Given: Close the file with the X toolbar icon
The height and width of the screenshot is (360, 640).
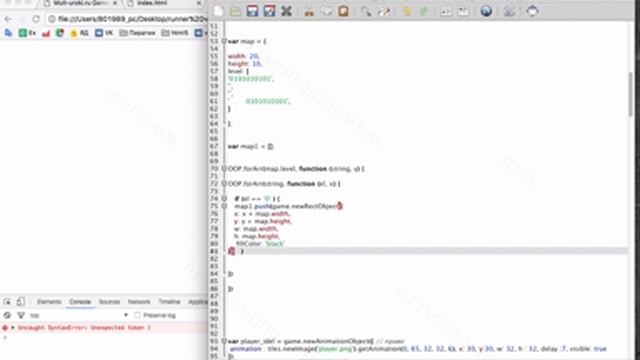Looking at the screenshot, I should point(287,11).
